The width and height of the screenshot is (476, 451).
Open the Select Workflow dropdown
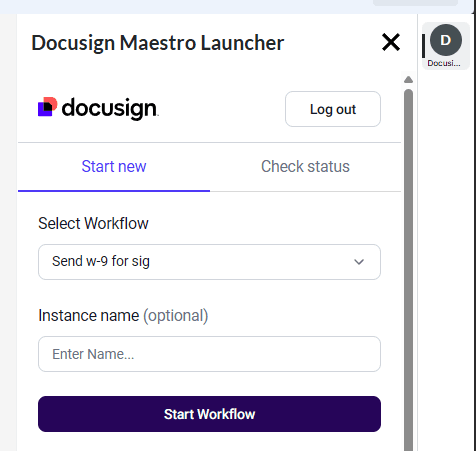209,262
